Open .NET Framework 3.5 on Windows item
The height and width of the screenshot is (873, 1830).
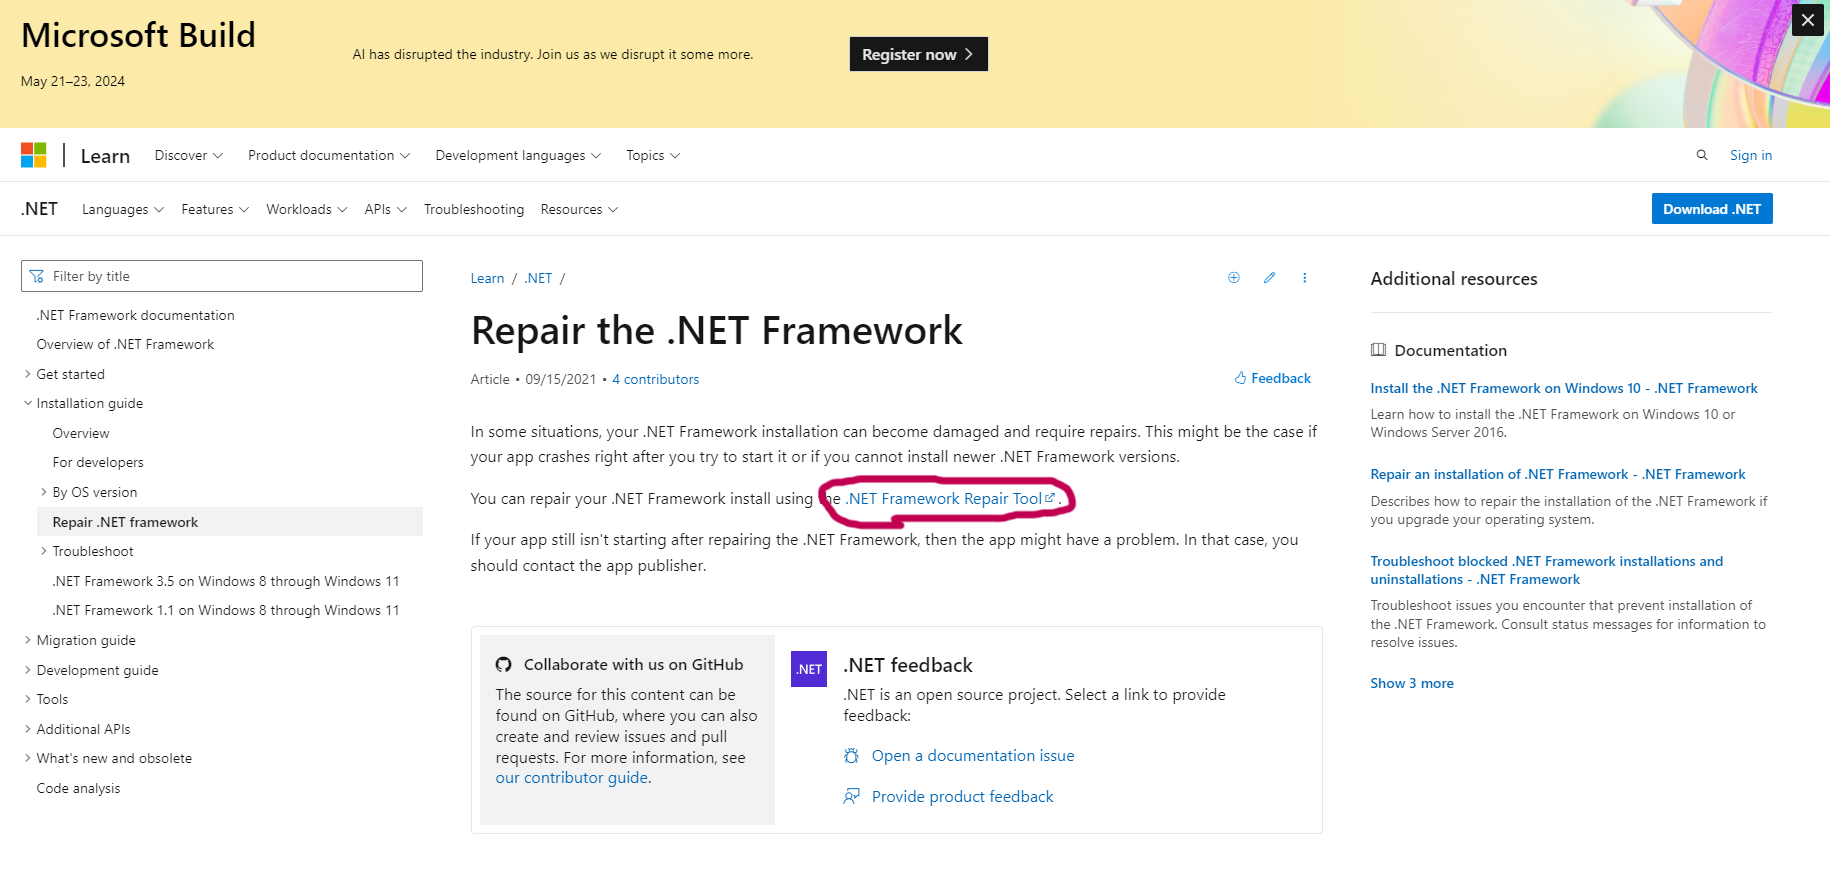(226, 581)
